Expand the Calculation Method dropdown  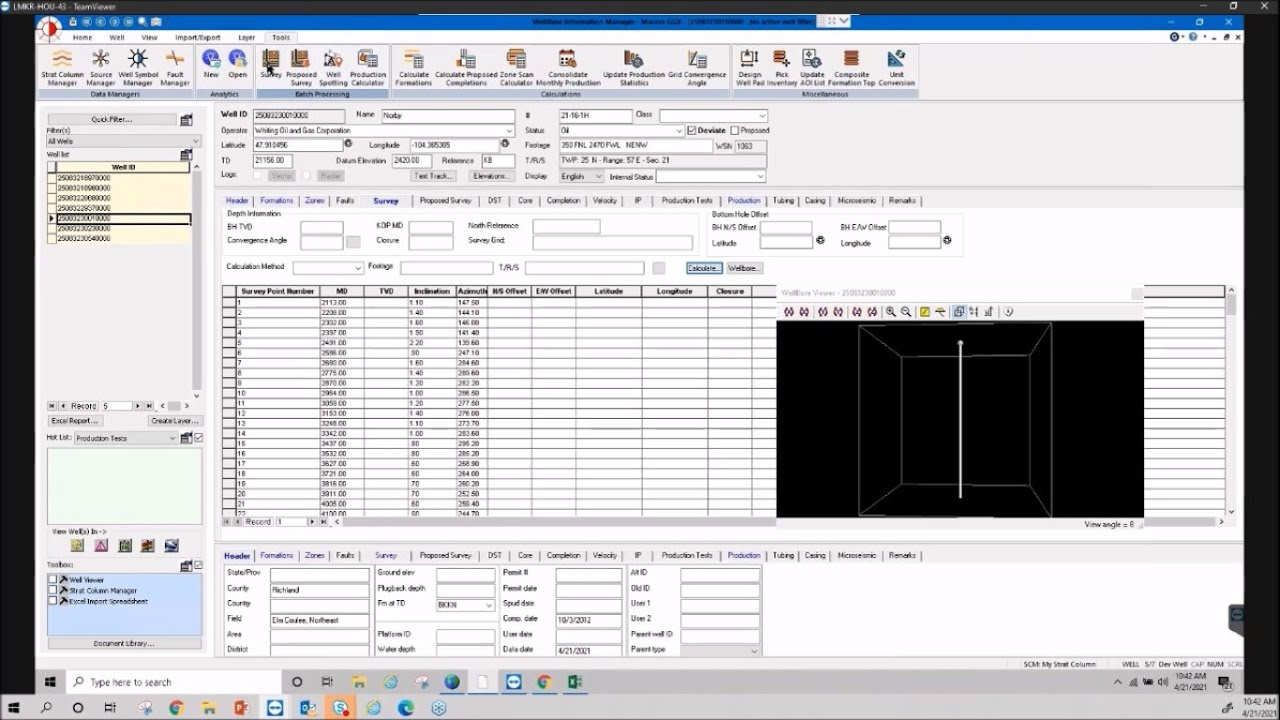(357, 268)
